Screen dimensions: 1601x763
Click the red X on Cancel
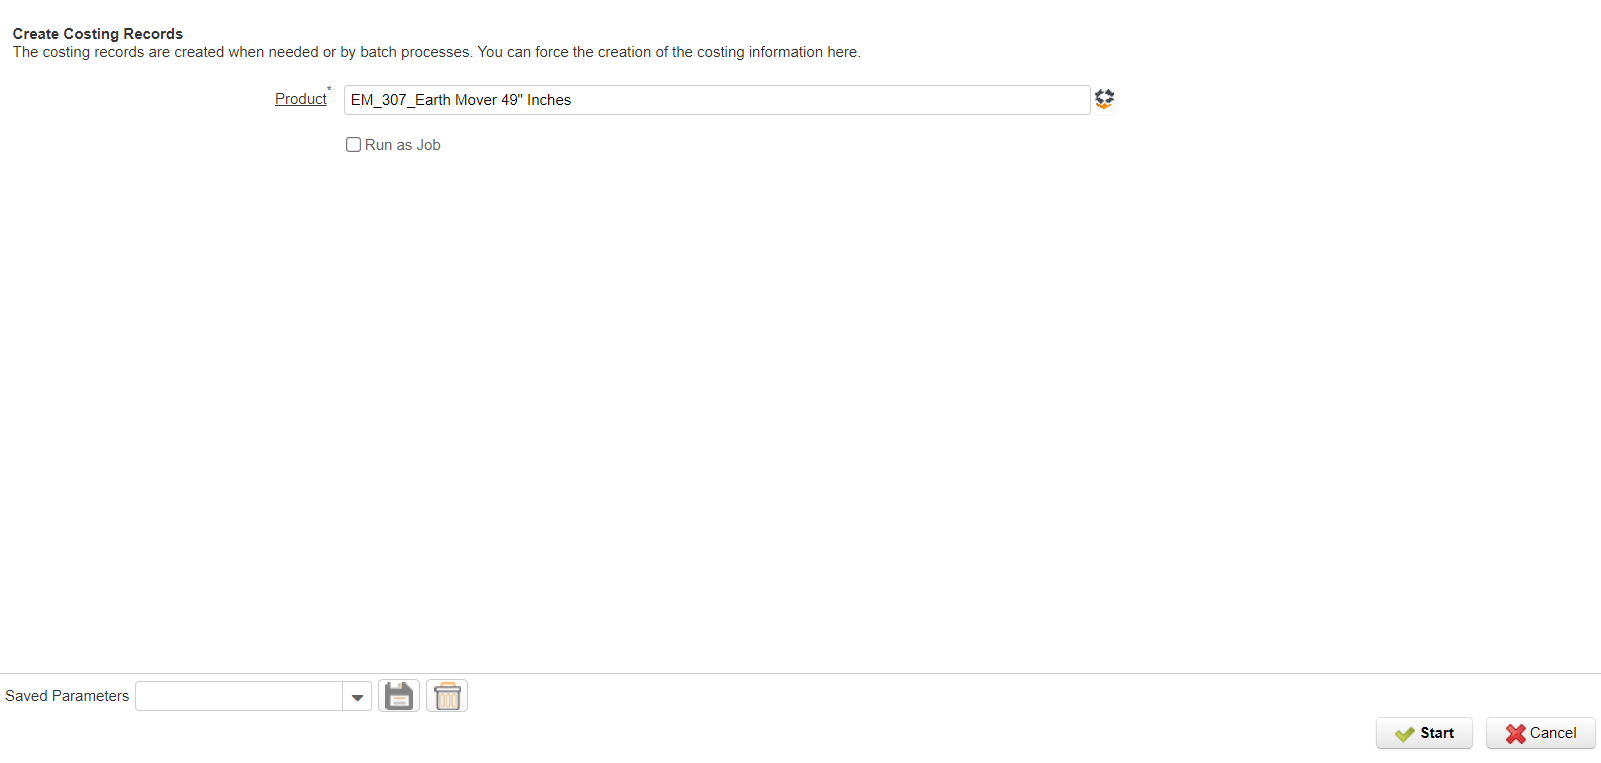(x=1516, y=734)
